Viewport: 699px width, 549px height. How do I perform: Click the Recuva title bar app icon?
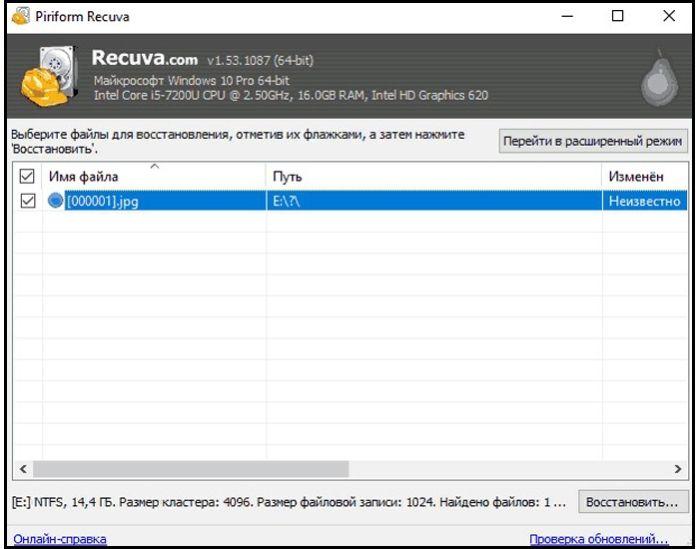[x=21, y=16]
